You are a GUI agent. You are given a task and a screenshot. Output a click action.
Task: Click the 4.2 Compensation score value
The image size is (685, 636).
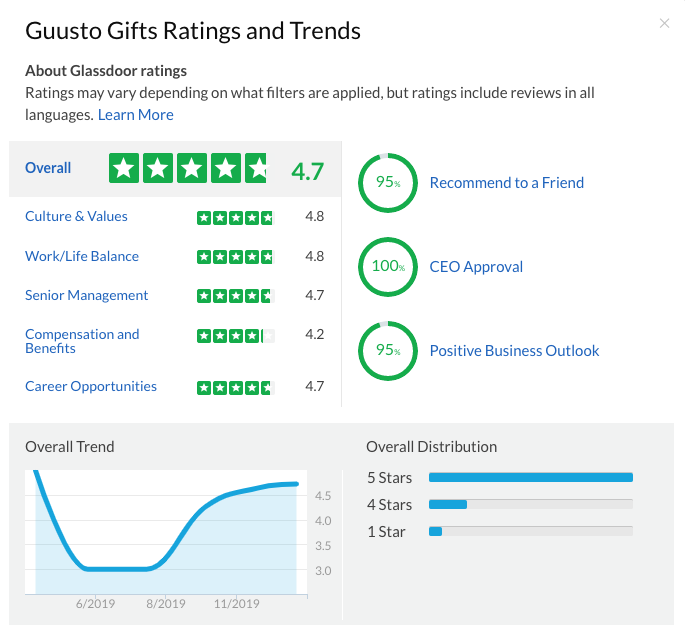pyautogui.click(x=315, y=335)
